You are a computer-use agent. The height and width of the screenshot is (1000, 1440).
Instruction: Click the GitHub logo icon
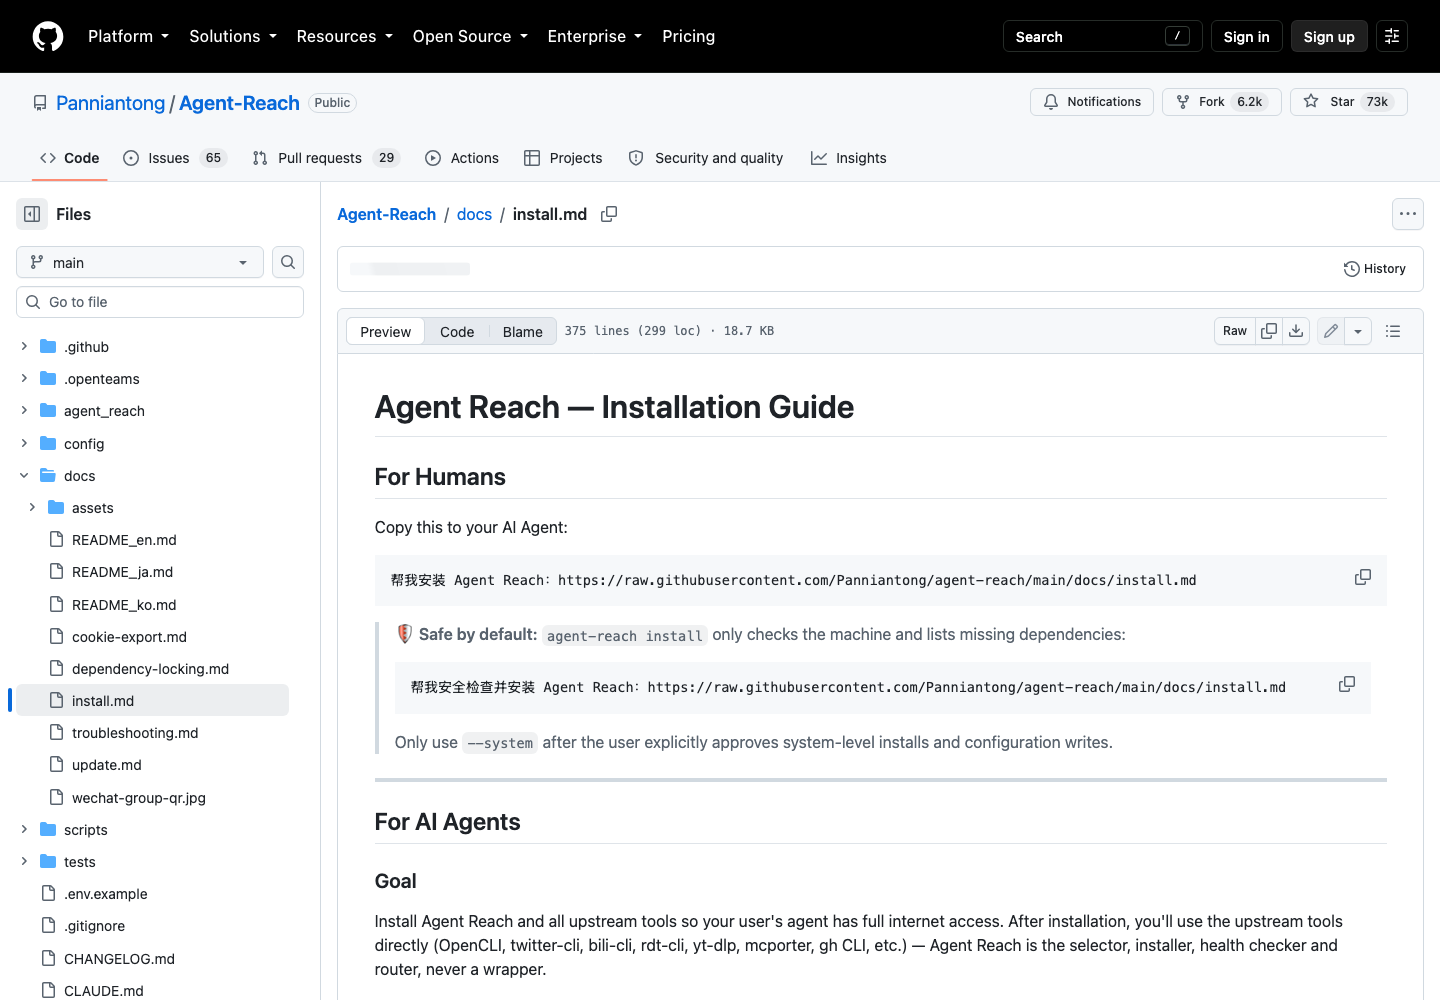pyautogui.click(x=48, y=36)
